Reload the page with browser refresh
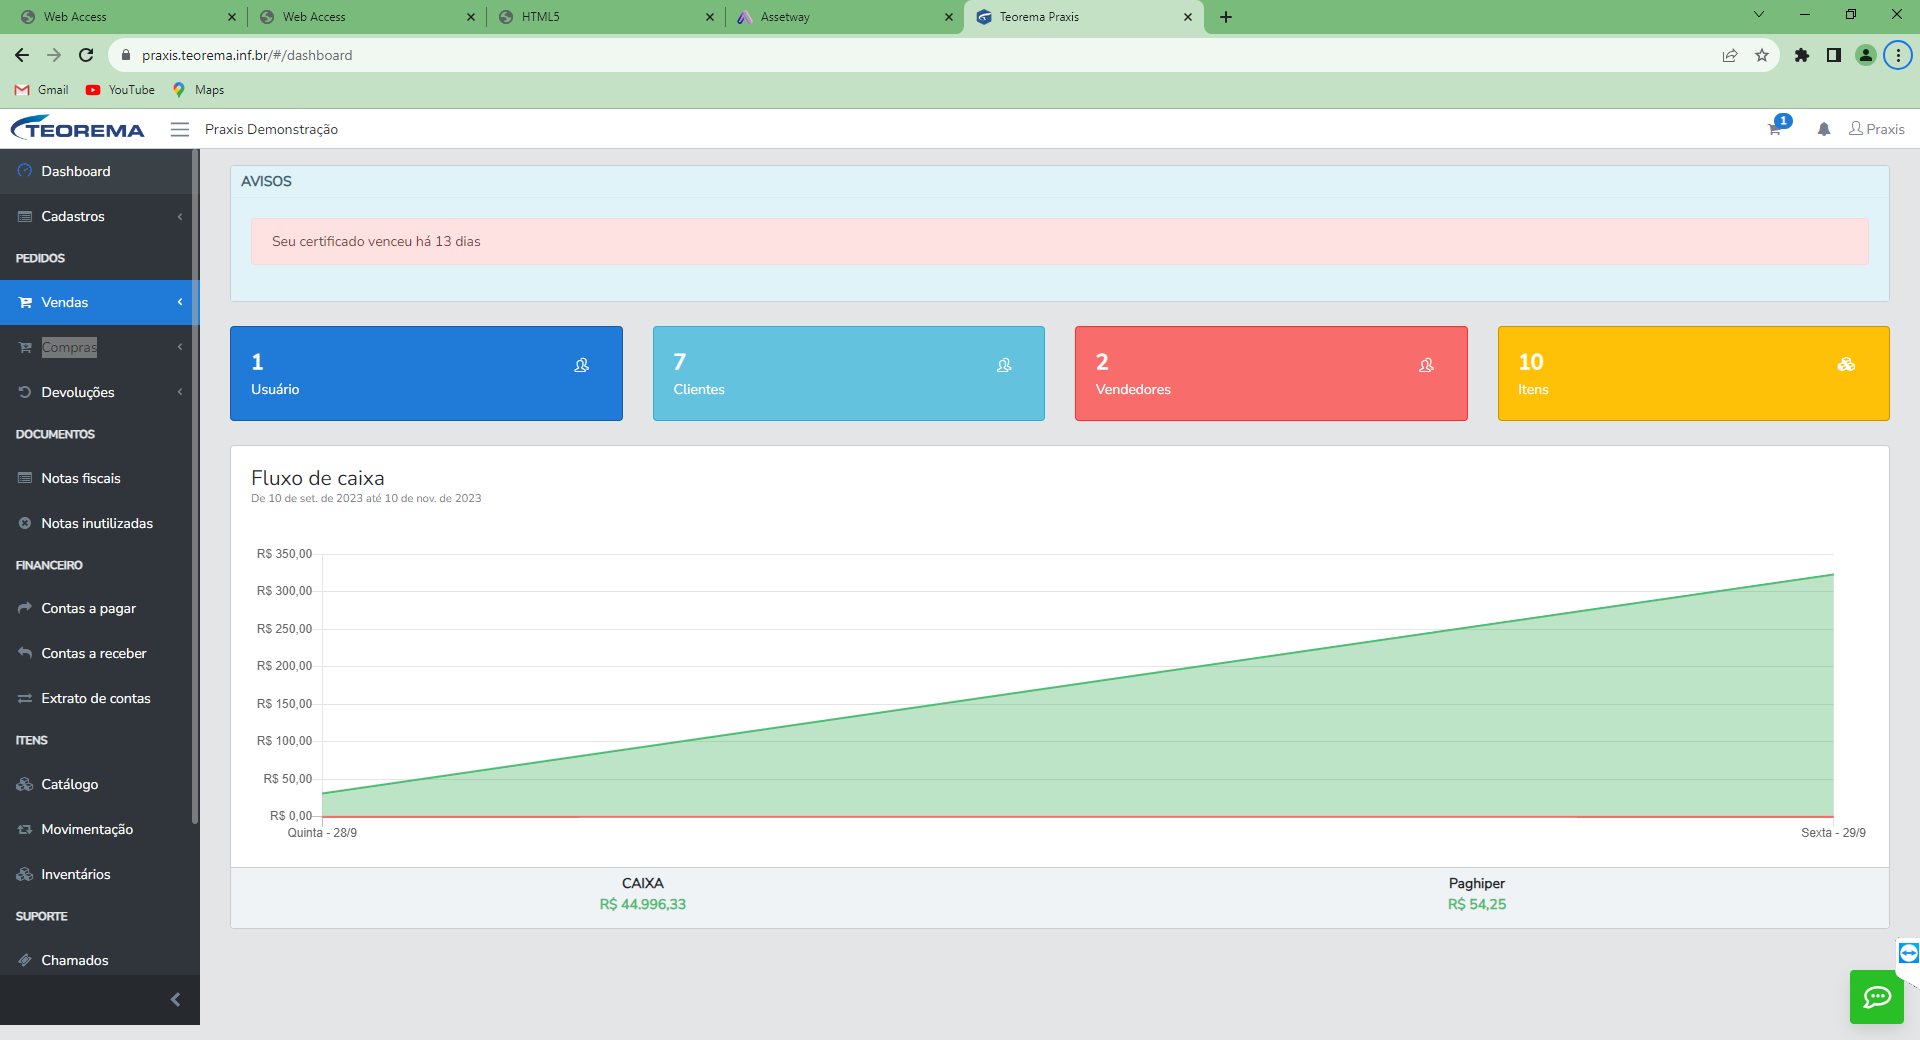 tap(86, 55)
